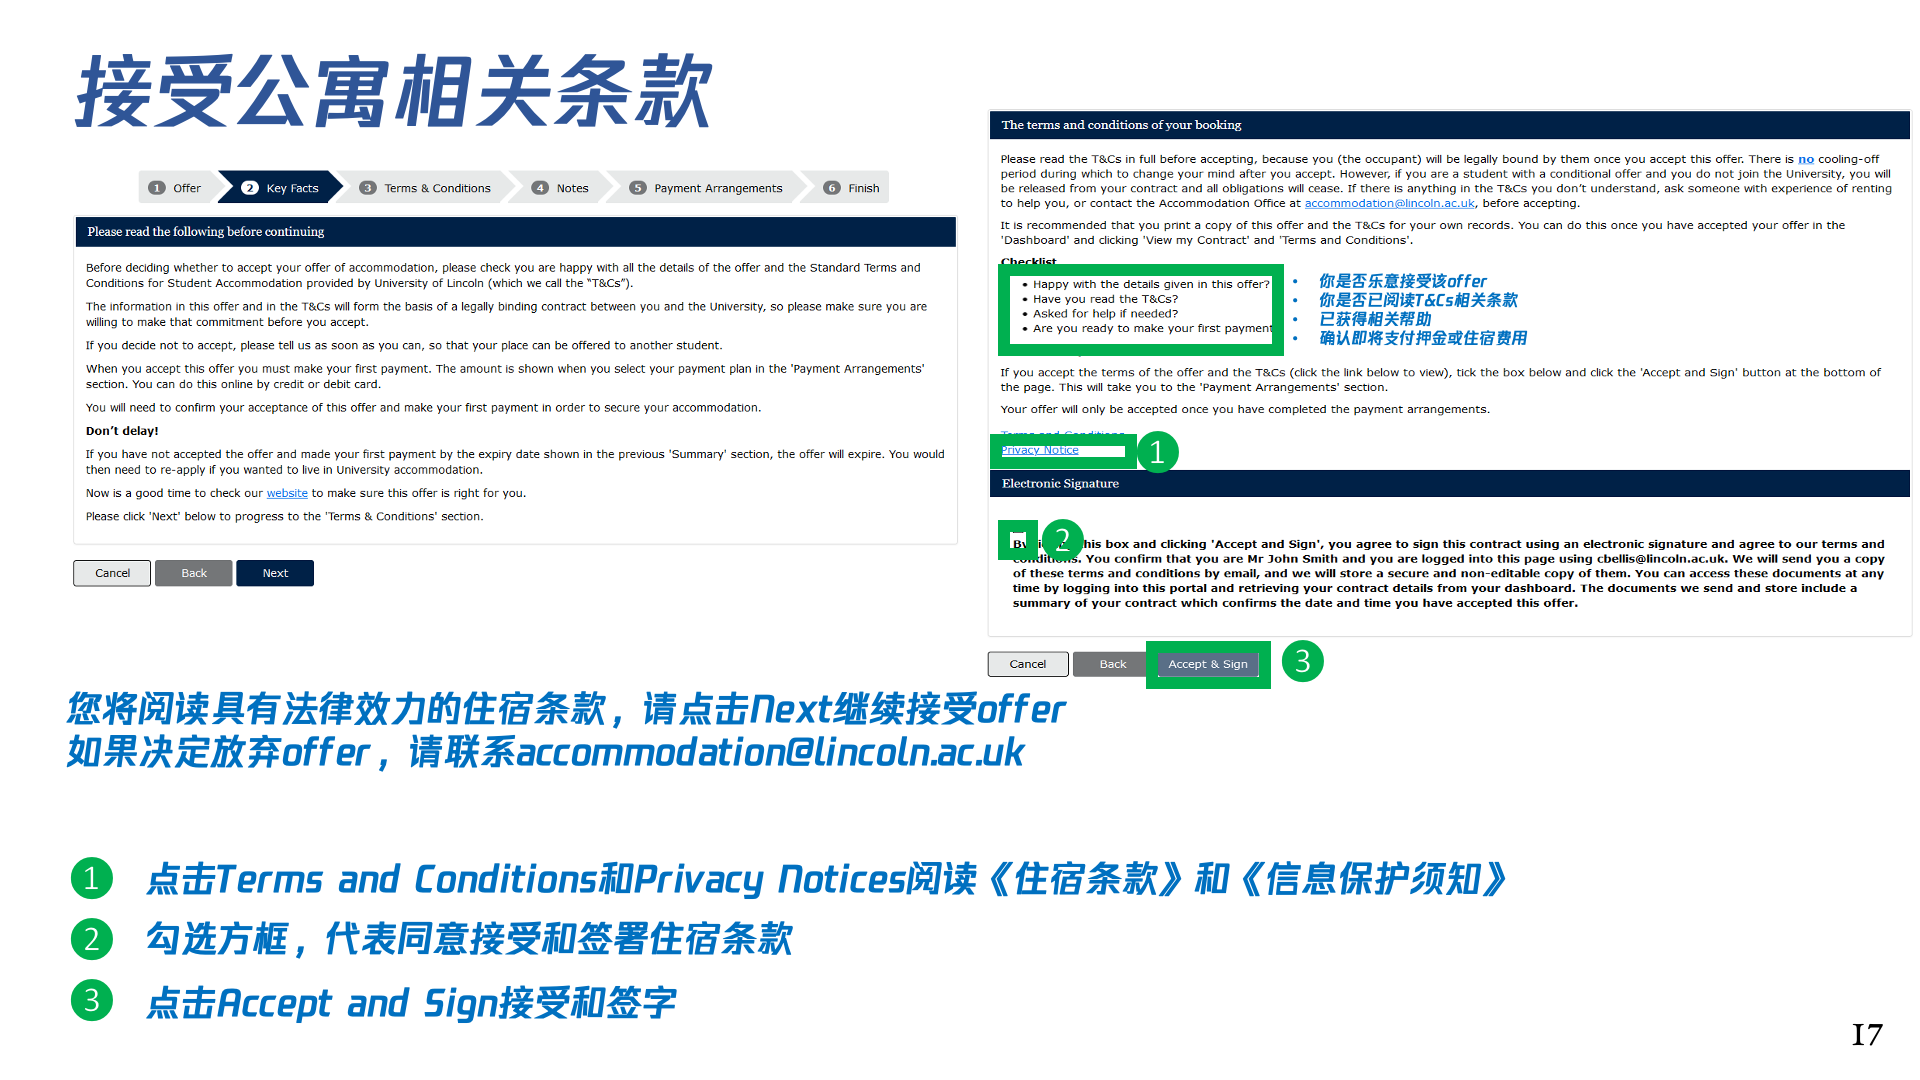
Task: Expand the Privacy Notice link section
Action: [x=1044, y=452]
